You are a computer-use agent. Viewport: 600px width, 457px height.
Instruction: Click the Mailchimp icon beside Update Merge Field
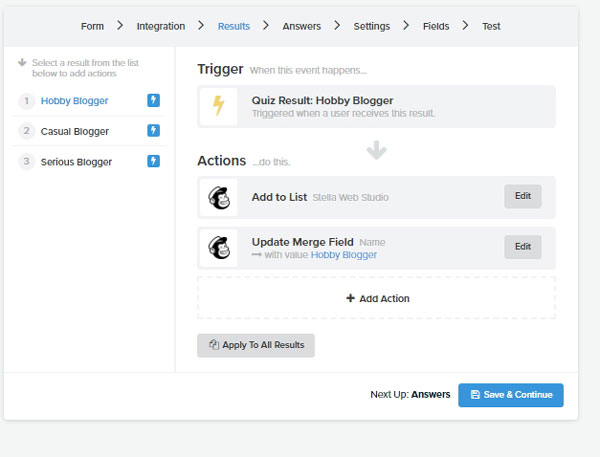point(219,248)
